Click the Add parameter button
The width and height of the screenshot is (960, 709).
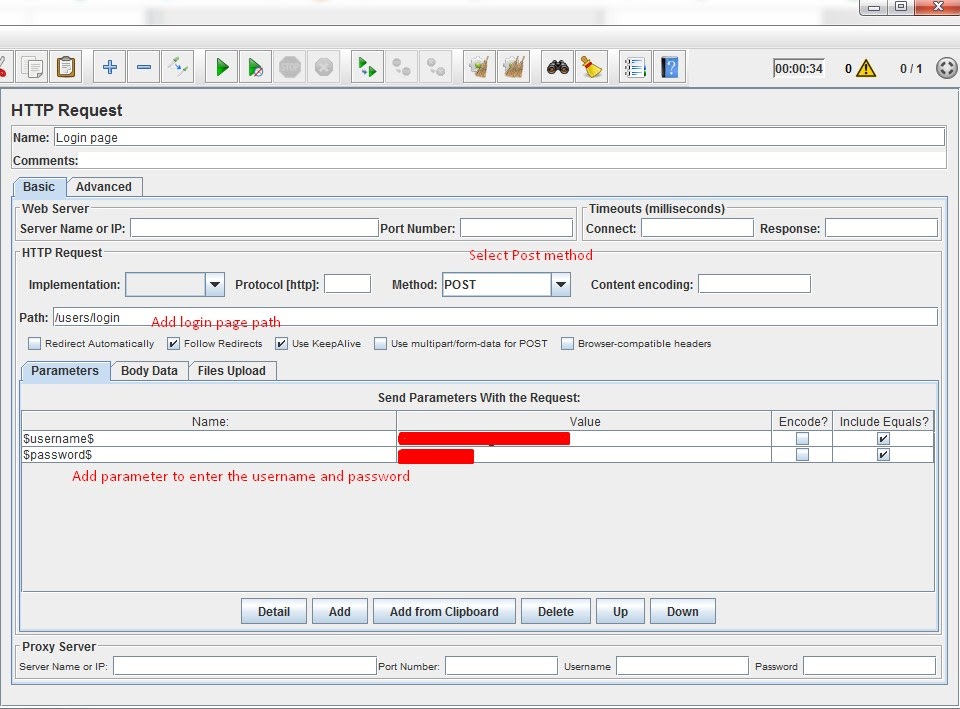[340, 611]
